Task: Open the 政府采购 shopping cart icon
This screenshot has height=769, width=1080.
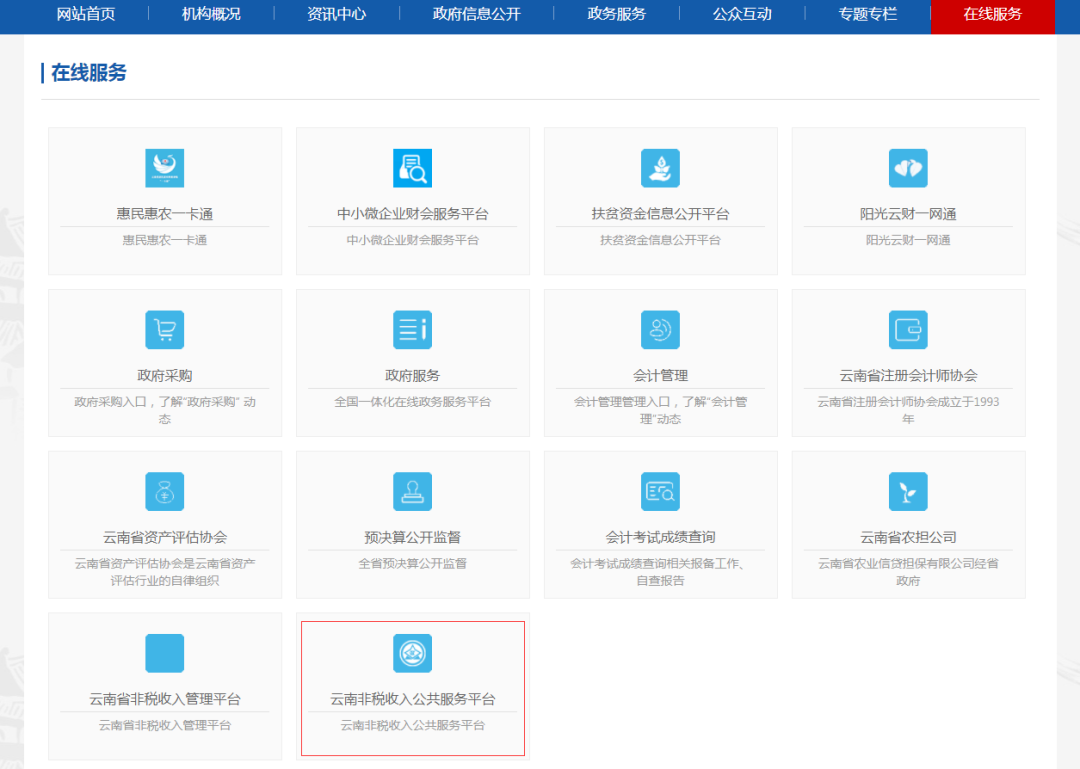Action: (x=165, y=330)
